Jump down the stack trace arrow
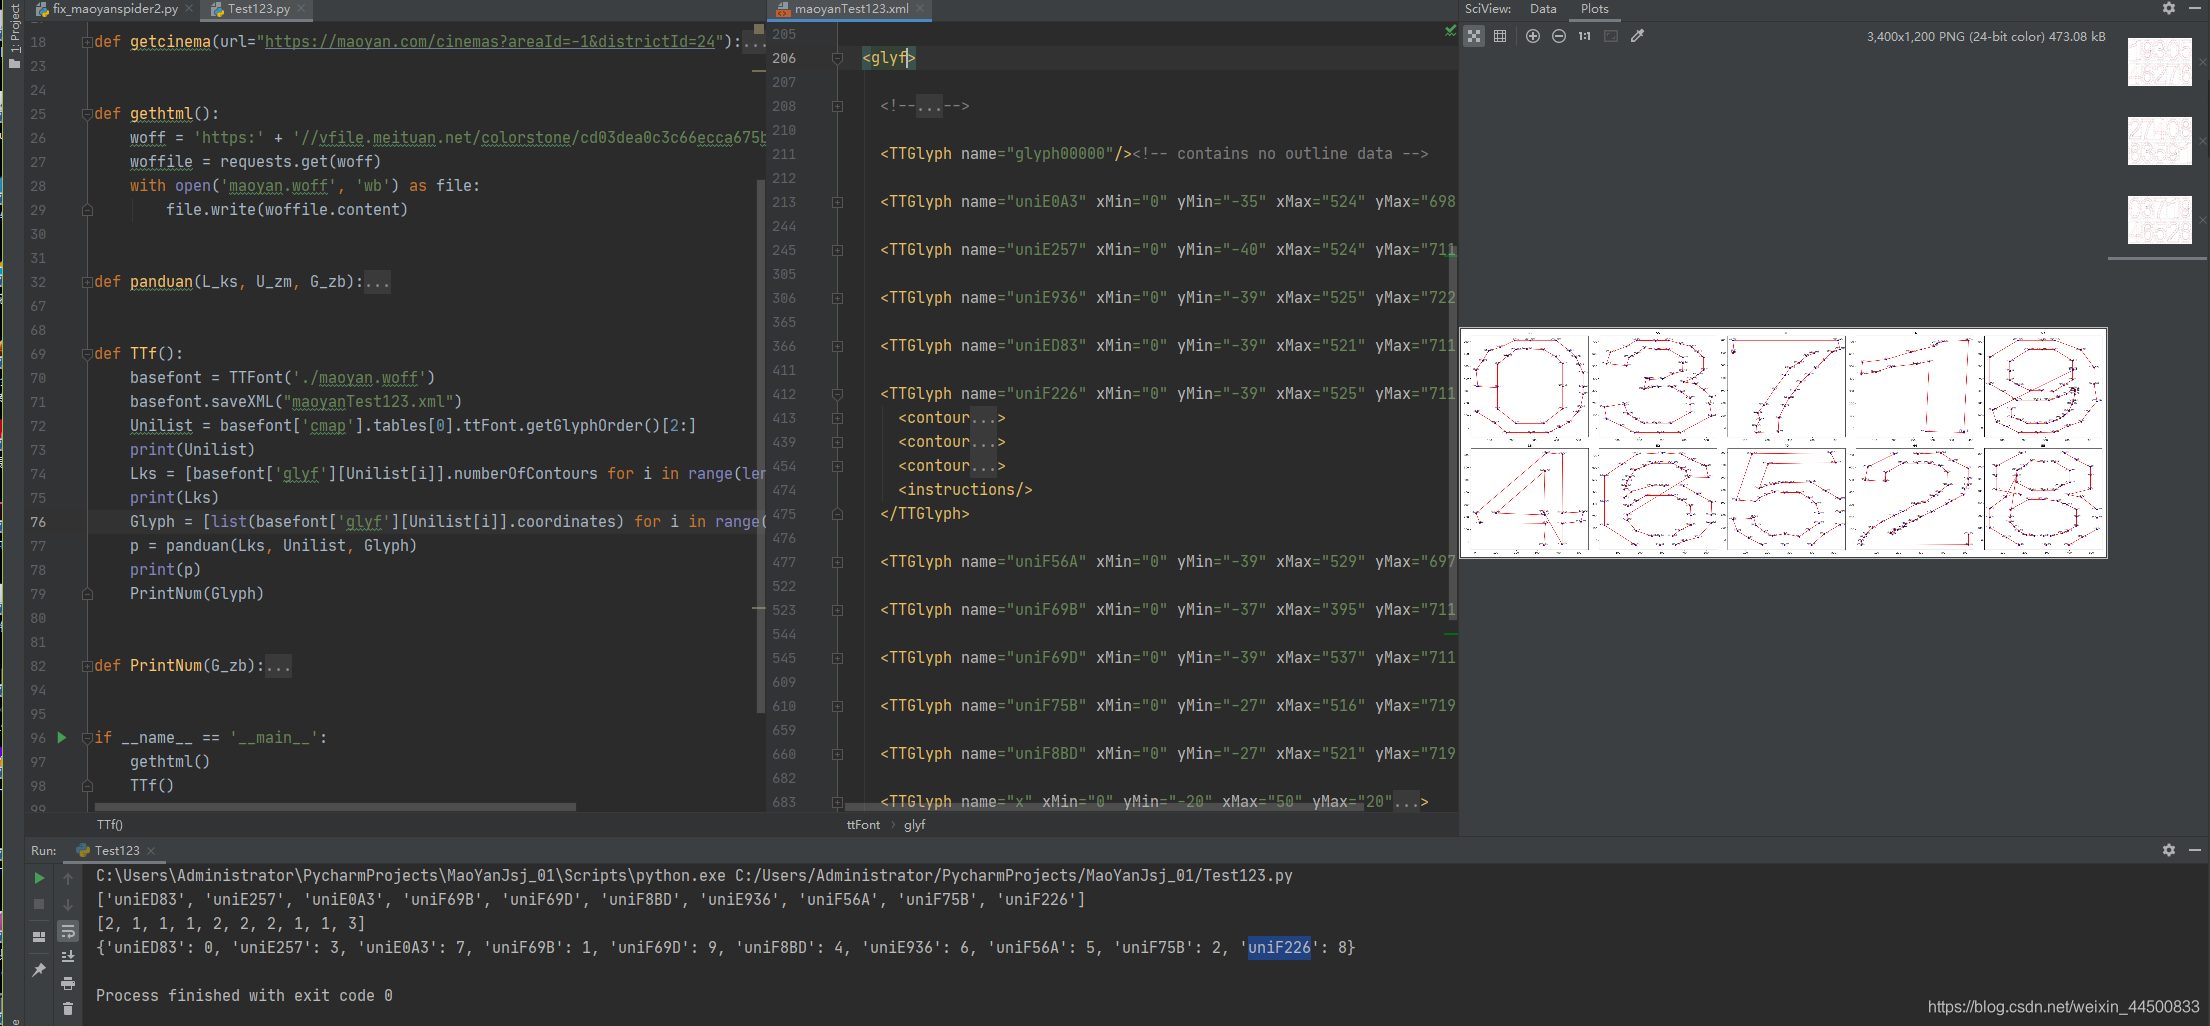This screenshot has width=2210, height=1026. [x=68, y=904]
